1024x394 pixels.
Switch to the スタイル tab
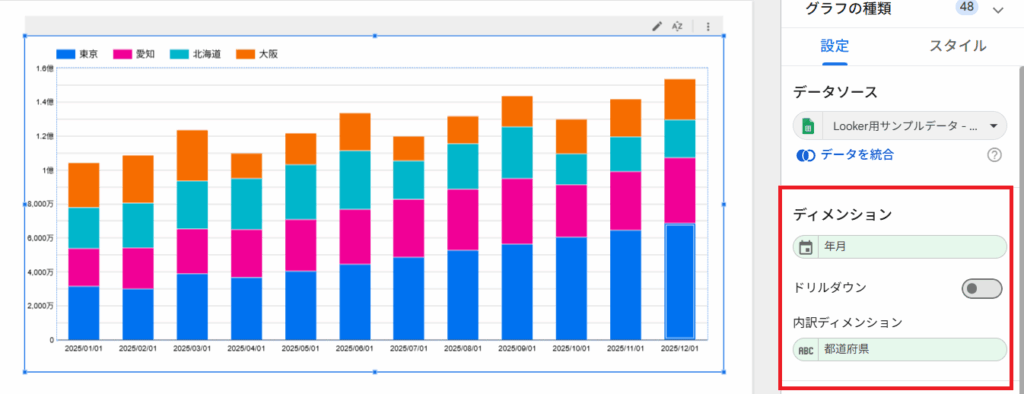click(957, 46)
